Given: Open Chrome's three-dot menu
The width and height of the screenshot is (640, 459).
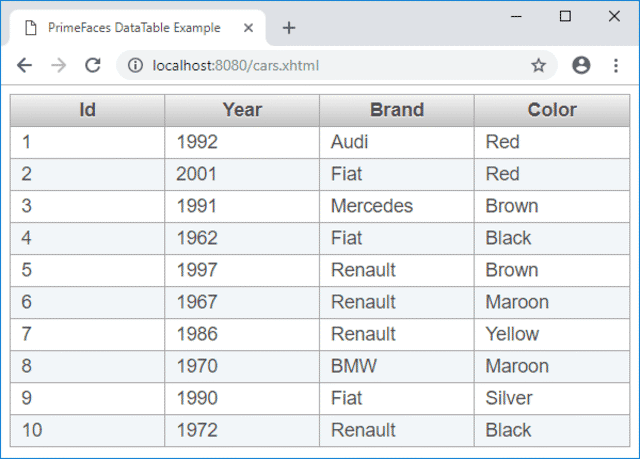Looking at the screenshot, I should [x=616, y=65].
